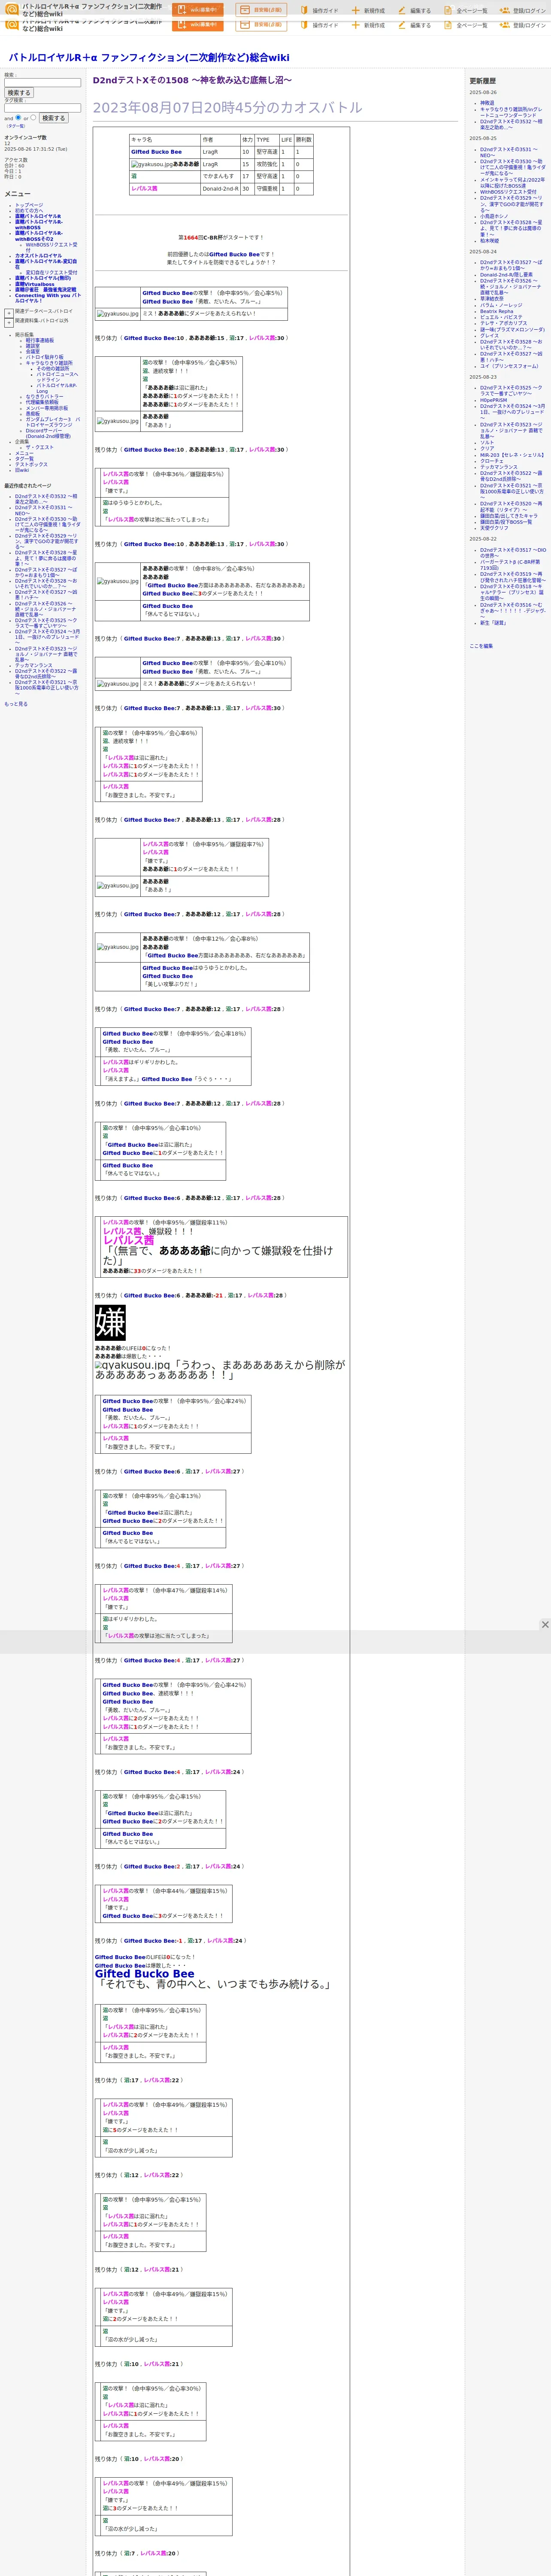Open キャラなりきり雑談所 sidebar link
Image resolution: width=551 pixels, height=2576 pixels.
[x=49, y=363]
